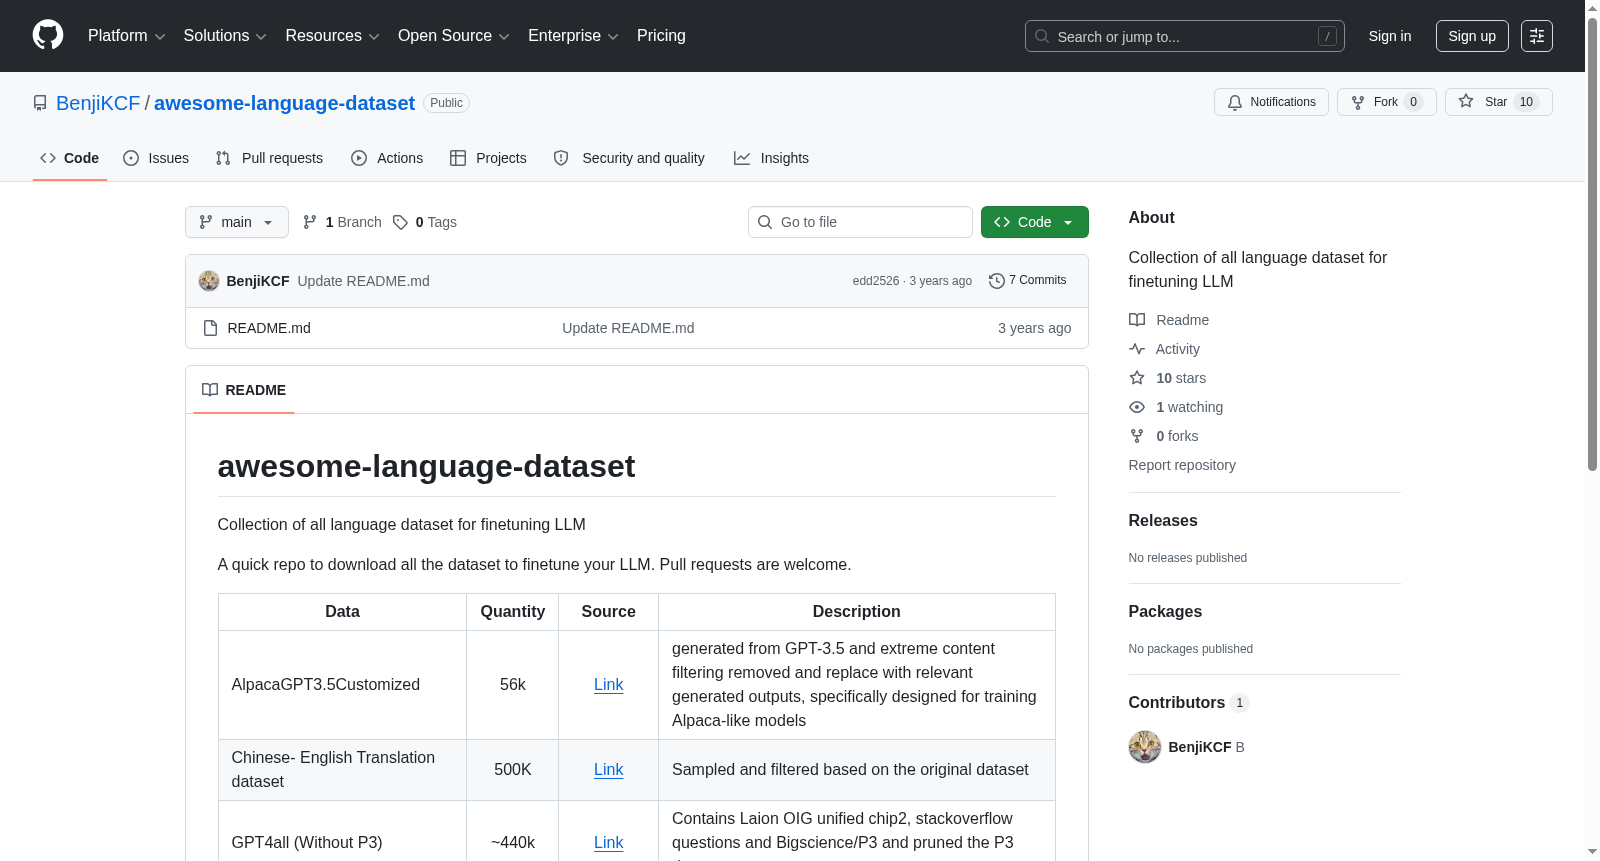Select the search magnifier icon in header

coord(1042,36)
